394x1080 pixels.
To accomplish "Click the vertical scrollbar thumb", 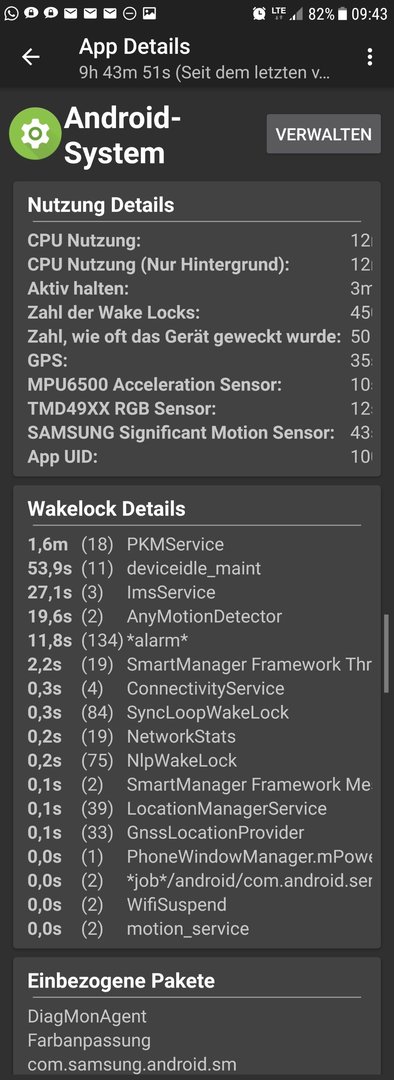I will [x=386, y=652].
